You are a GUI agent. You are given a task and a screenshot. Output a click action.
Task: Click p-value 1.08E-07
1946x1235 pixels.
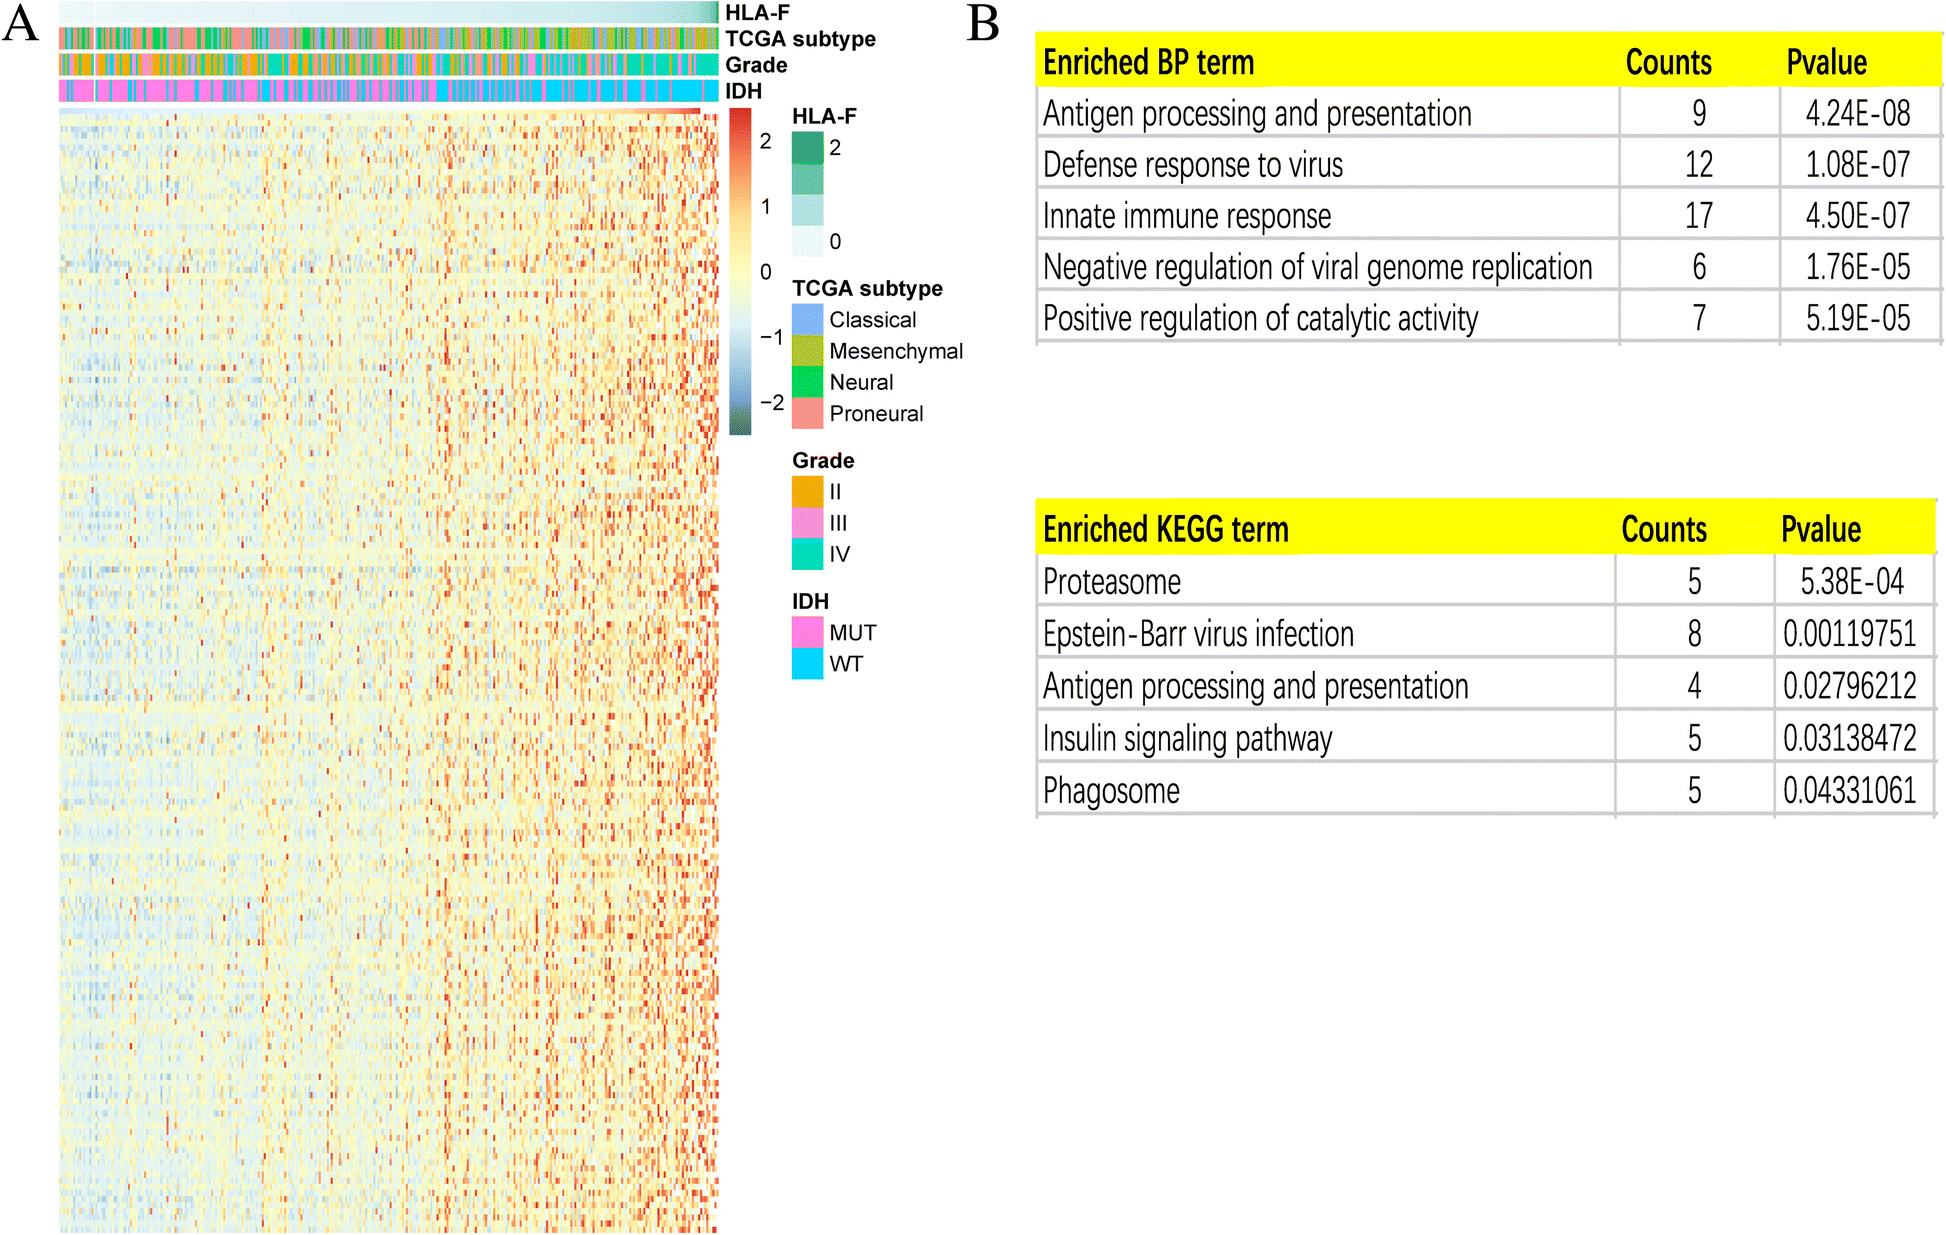(1857, 164)
